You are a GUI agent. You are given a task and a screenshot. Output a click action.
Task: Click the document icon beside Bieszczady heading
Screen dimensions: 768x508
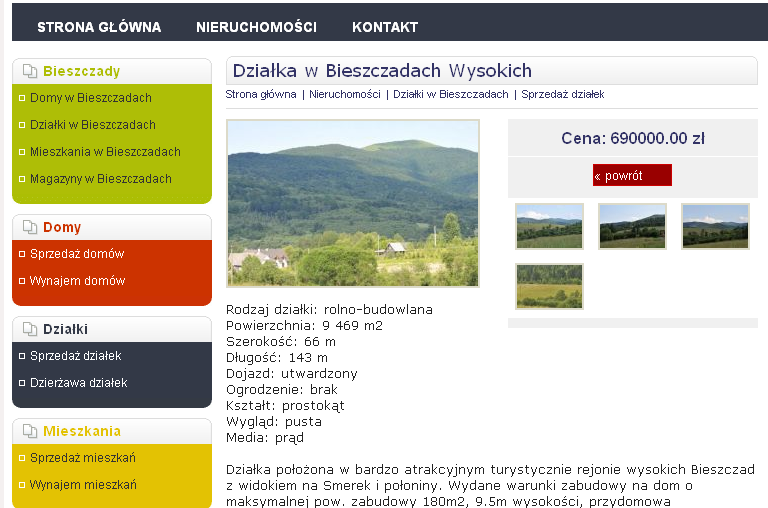point(30,72)
